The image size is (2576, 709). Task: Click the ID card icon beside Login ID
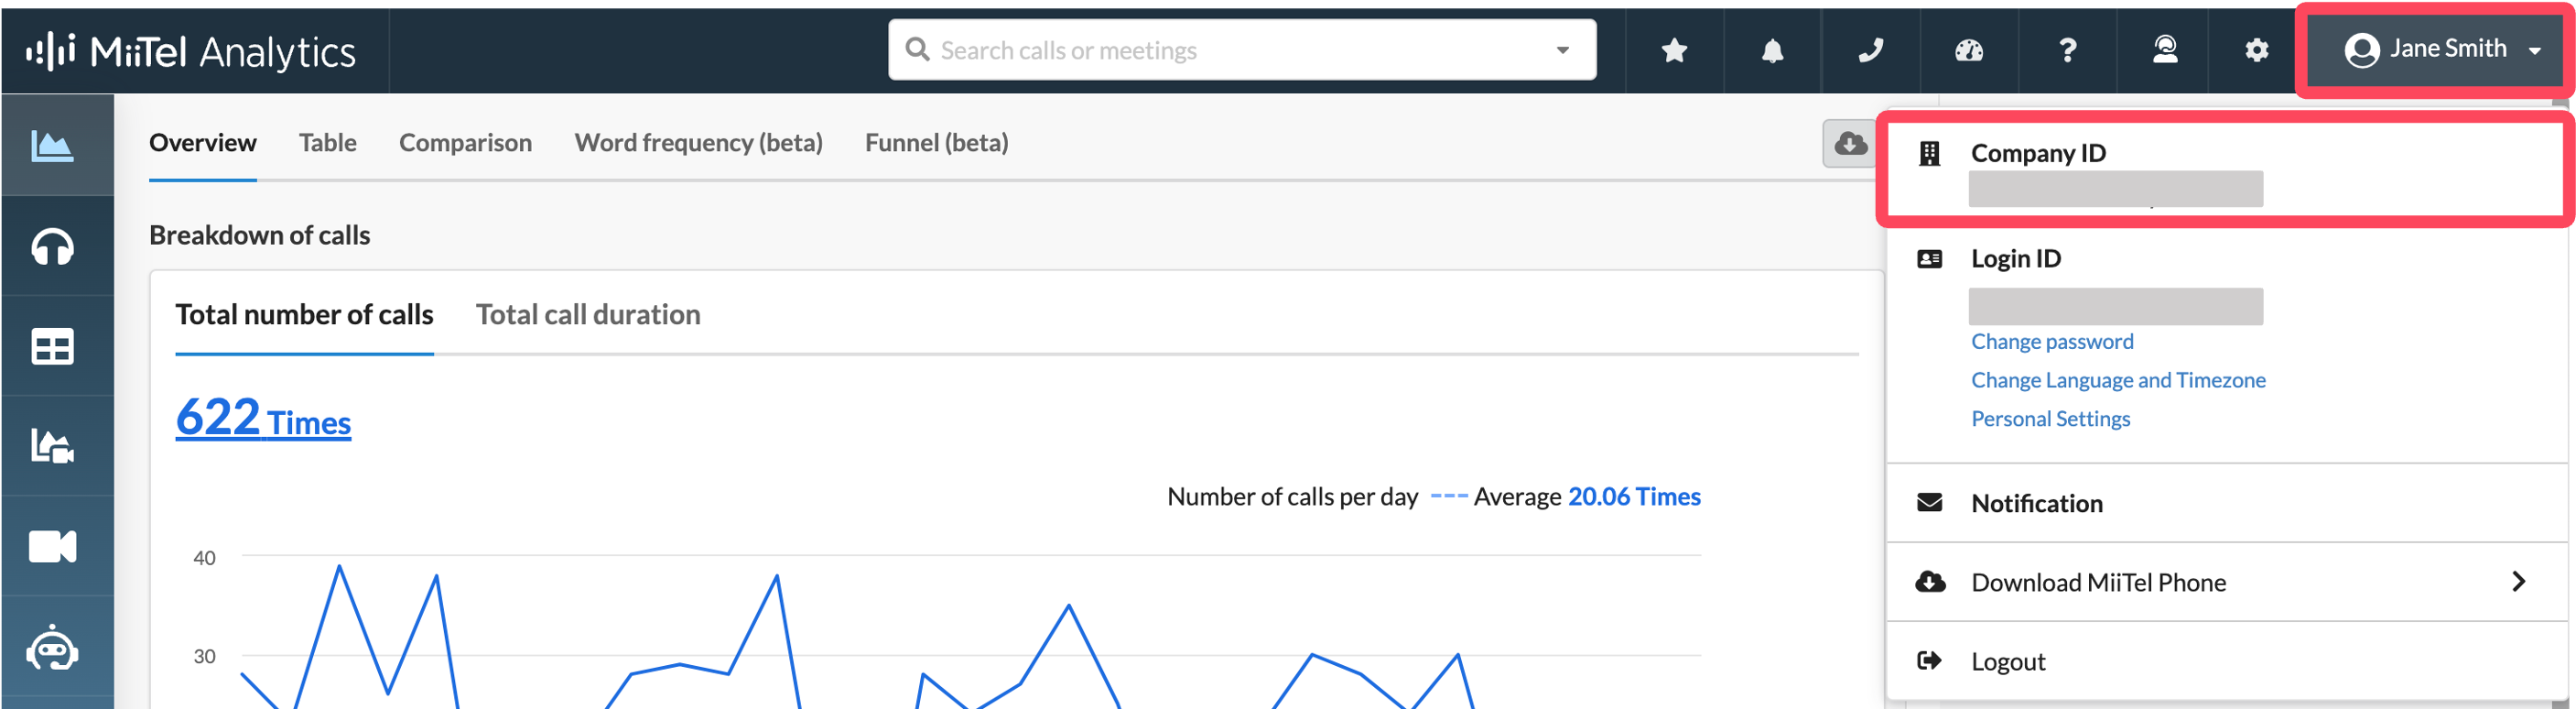[1929, 259]
